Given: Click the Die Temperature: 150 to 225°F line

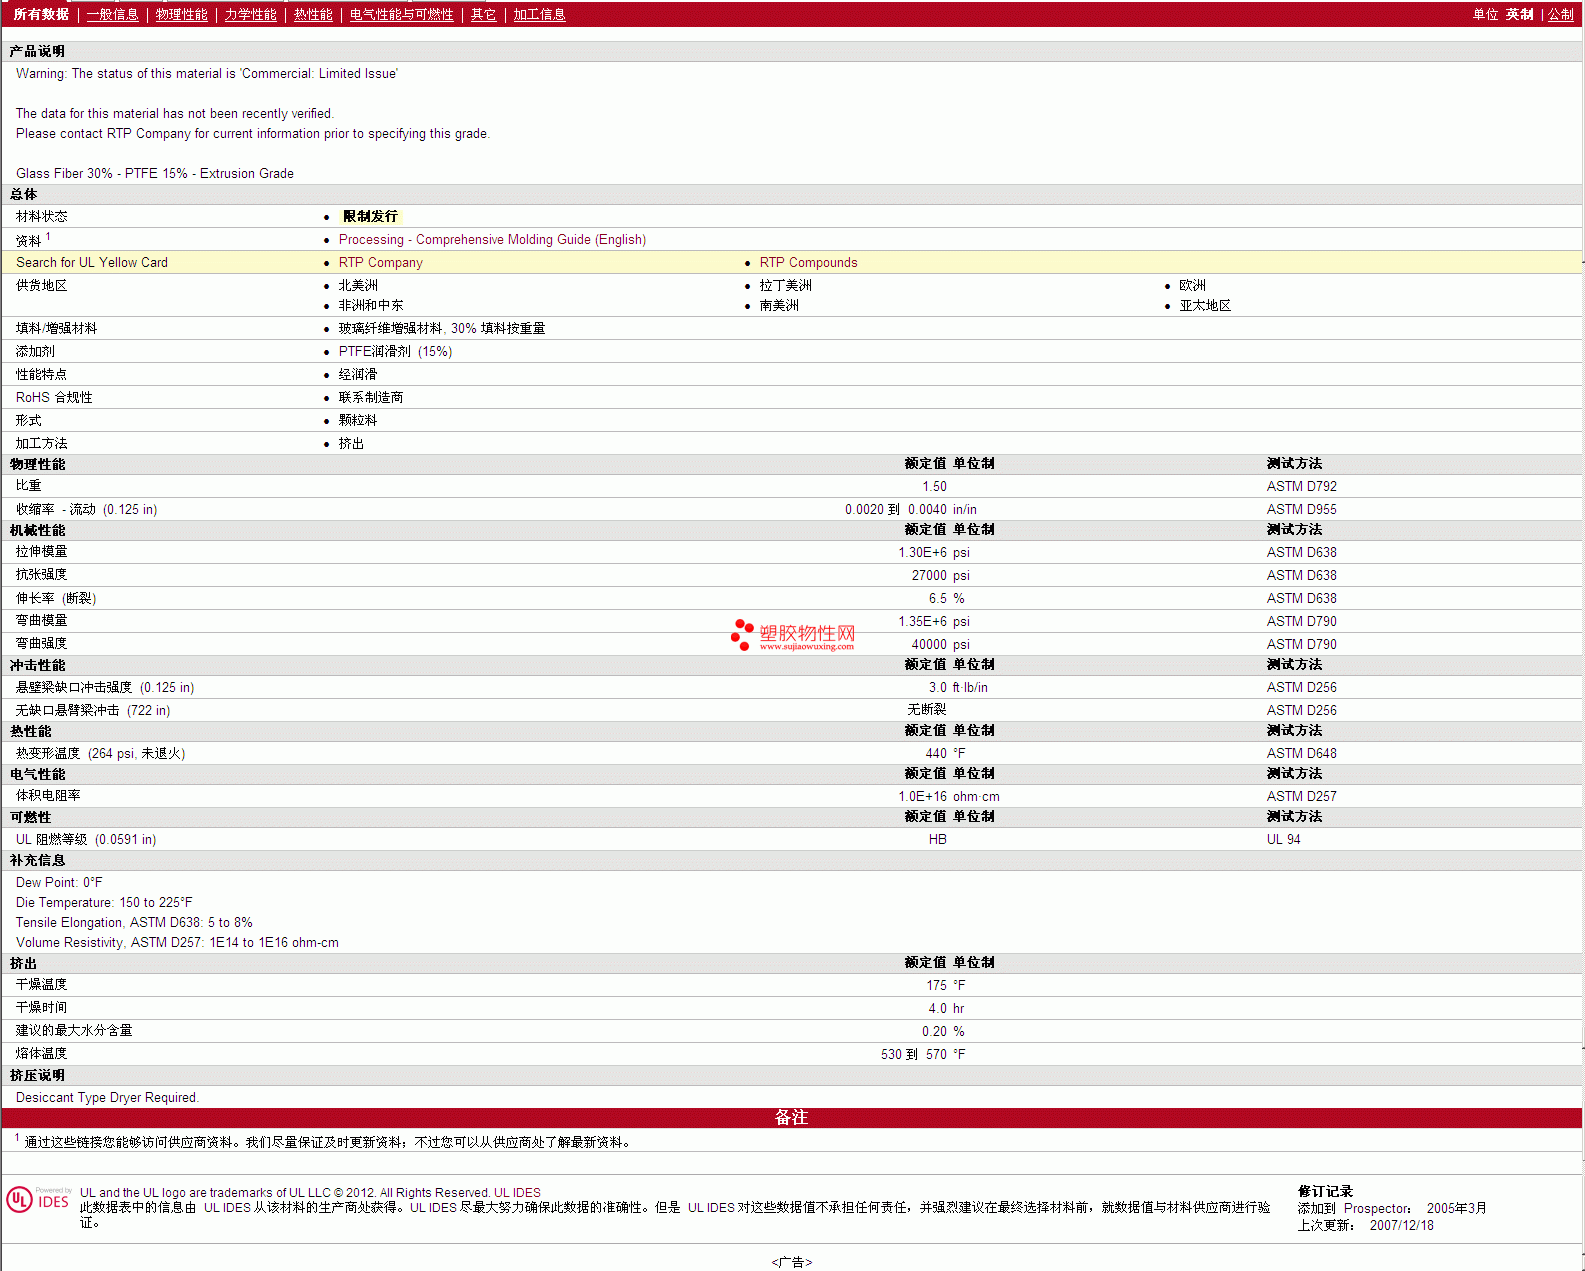Looking at the screenshot, I should (x=104, y=902).
